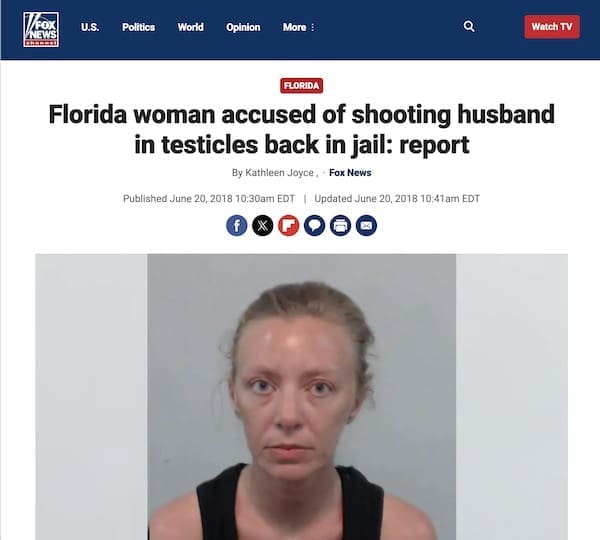
Task: Open the U.S. section
Action: point(90,27)
